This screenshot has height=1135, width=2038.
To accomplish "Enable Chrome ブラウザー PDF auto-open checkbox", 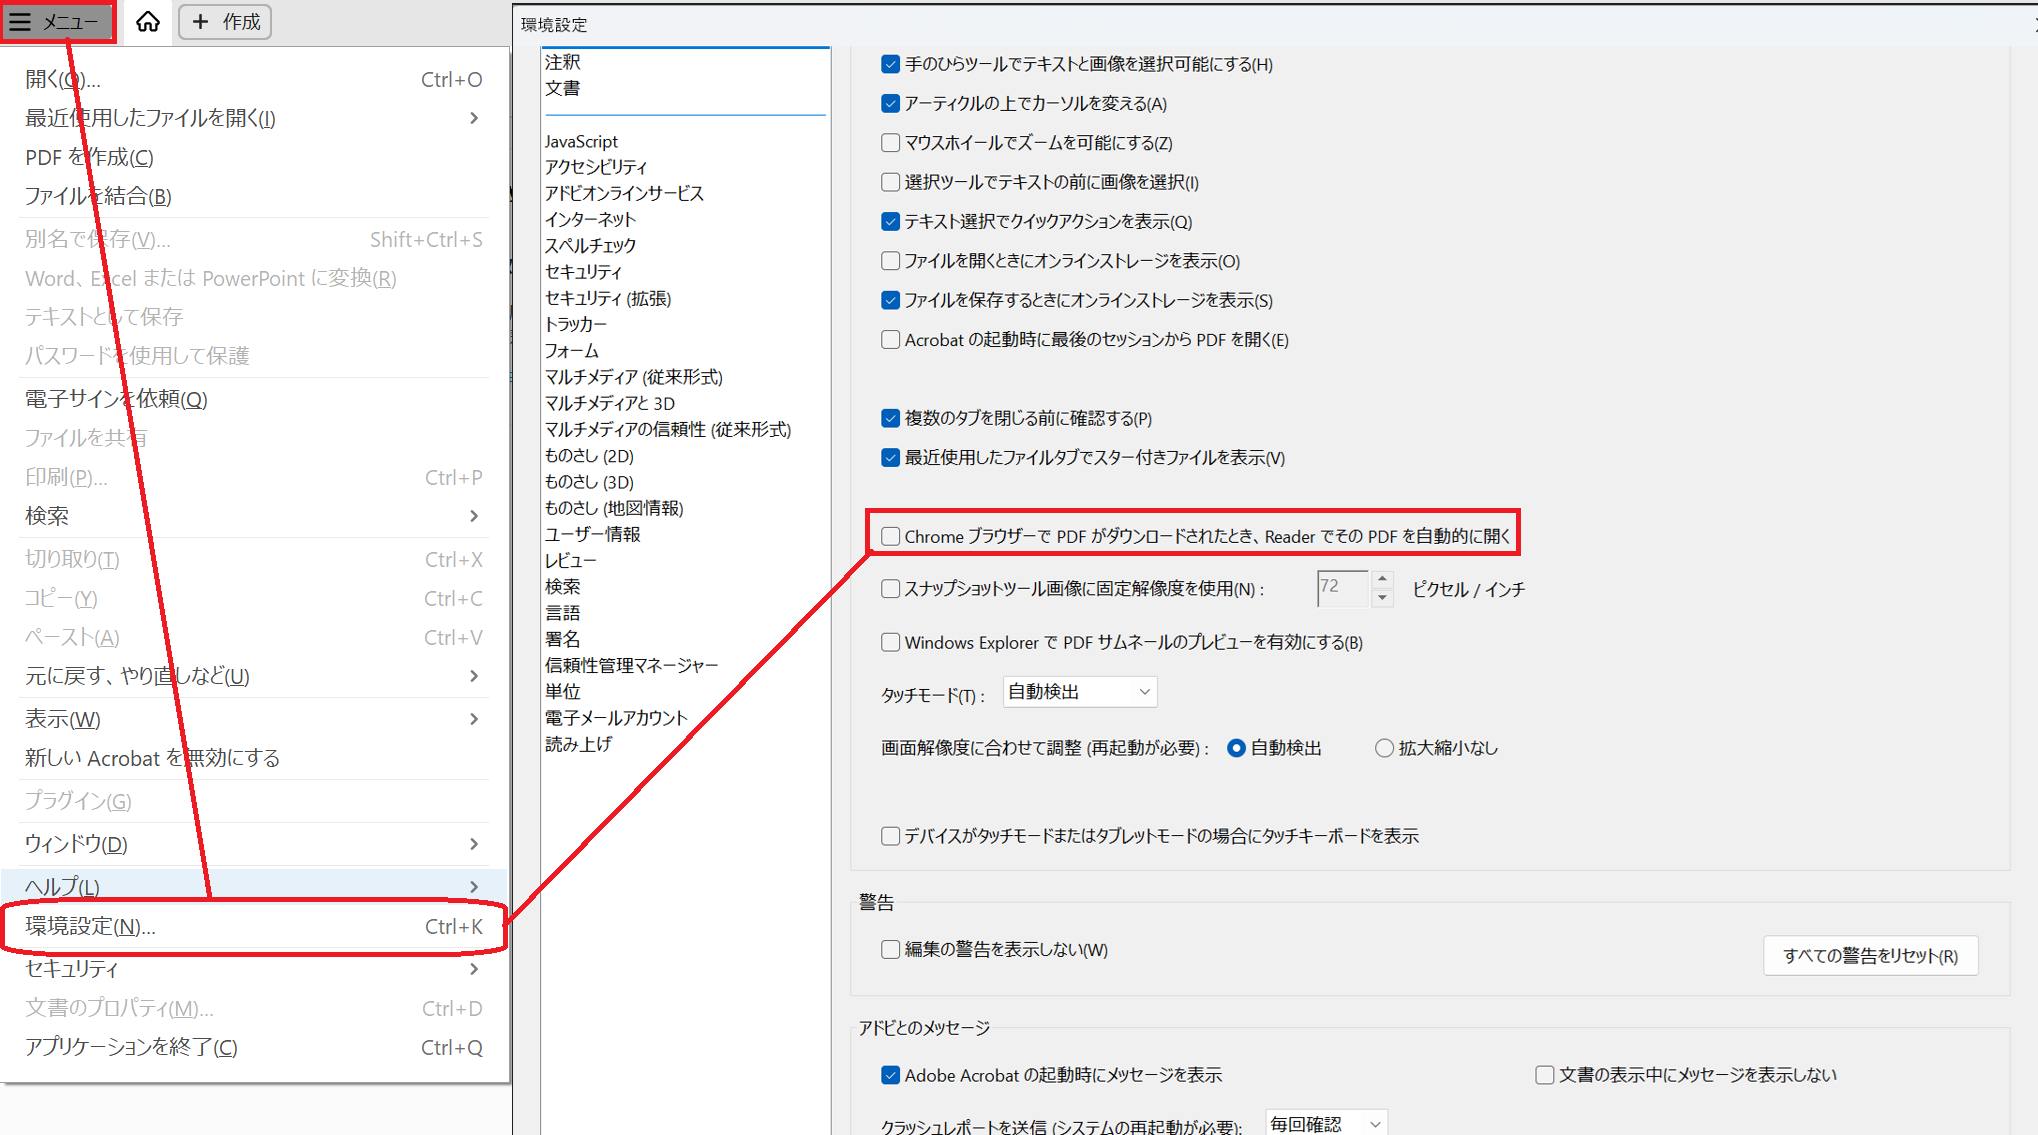I will [x=890, y=536].
